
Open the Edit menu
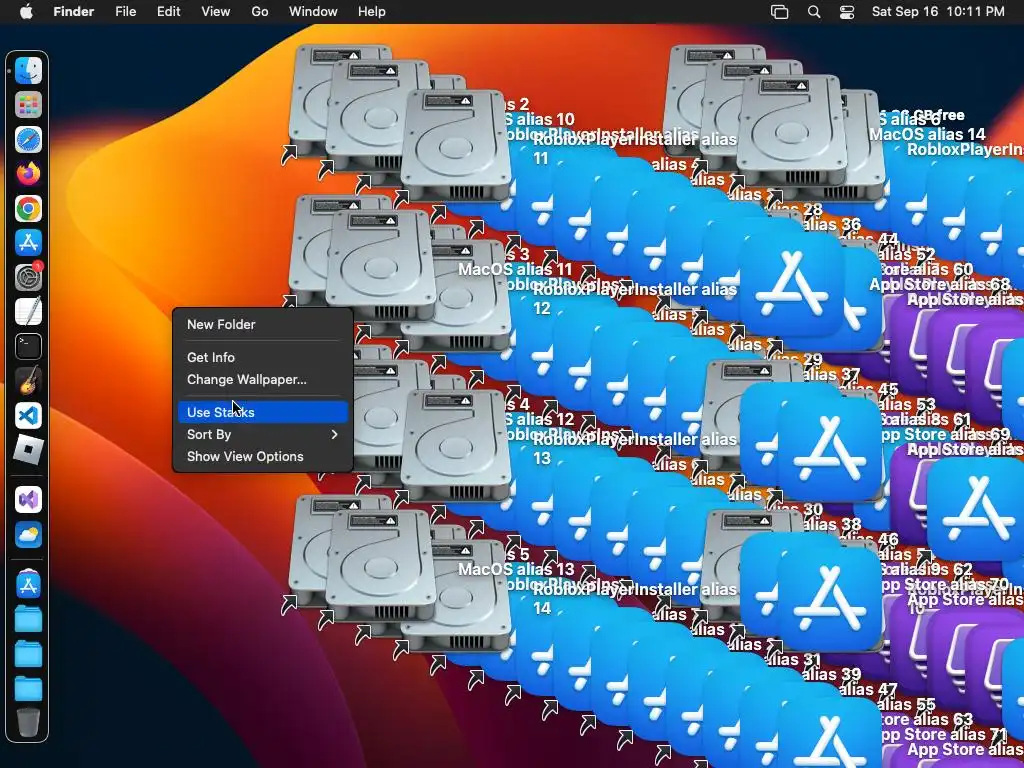coord(168,12)
